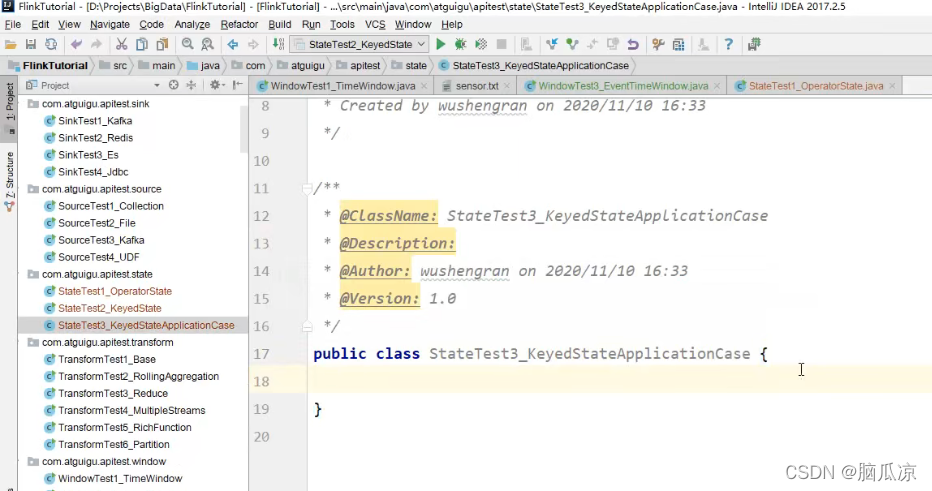Screen dimensions: 932x491
Task: Click the apitest breadcrumb folder
Action: click(358, 65)
